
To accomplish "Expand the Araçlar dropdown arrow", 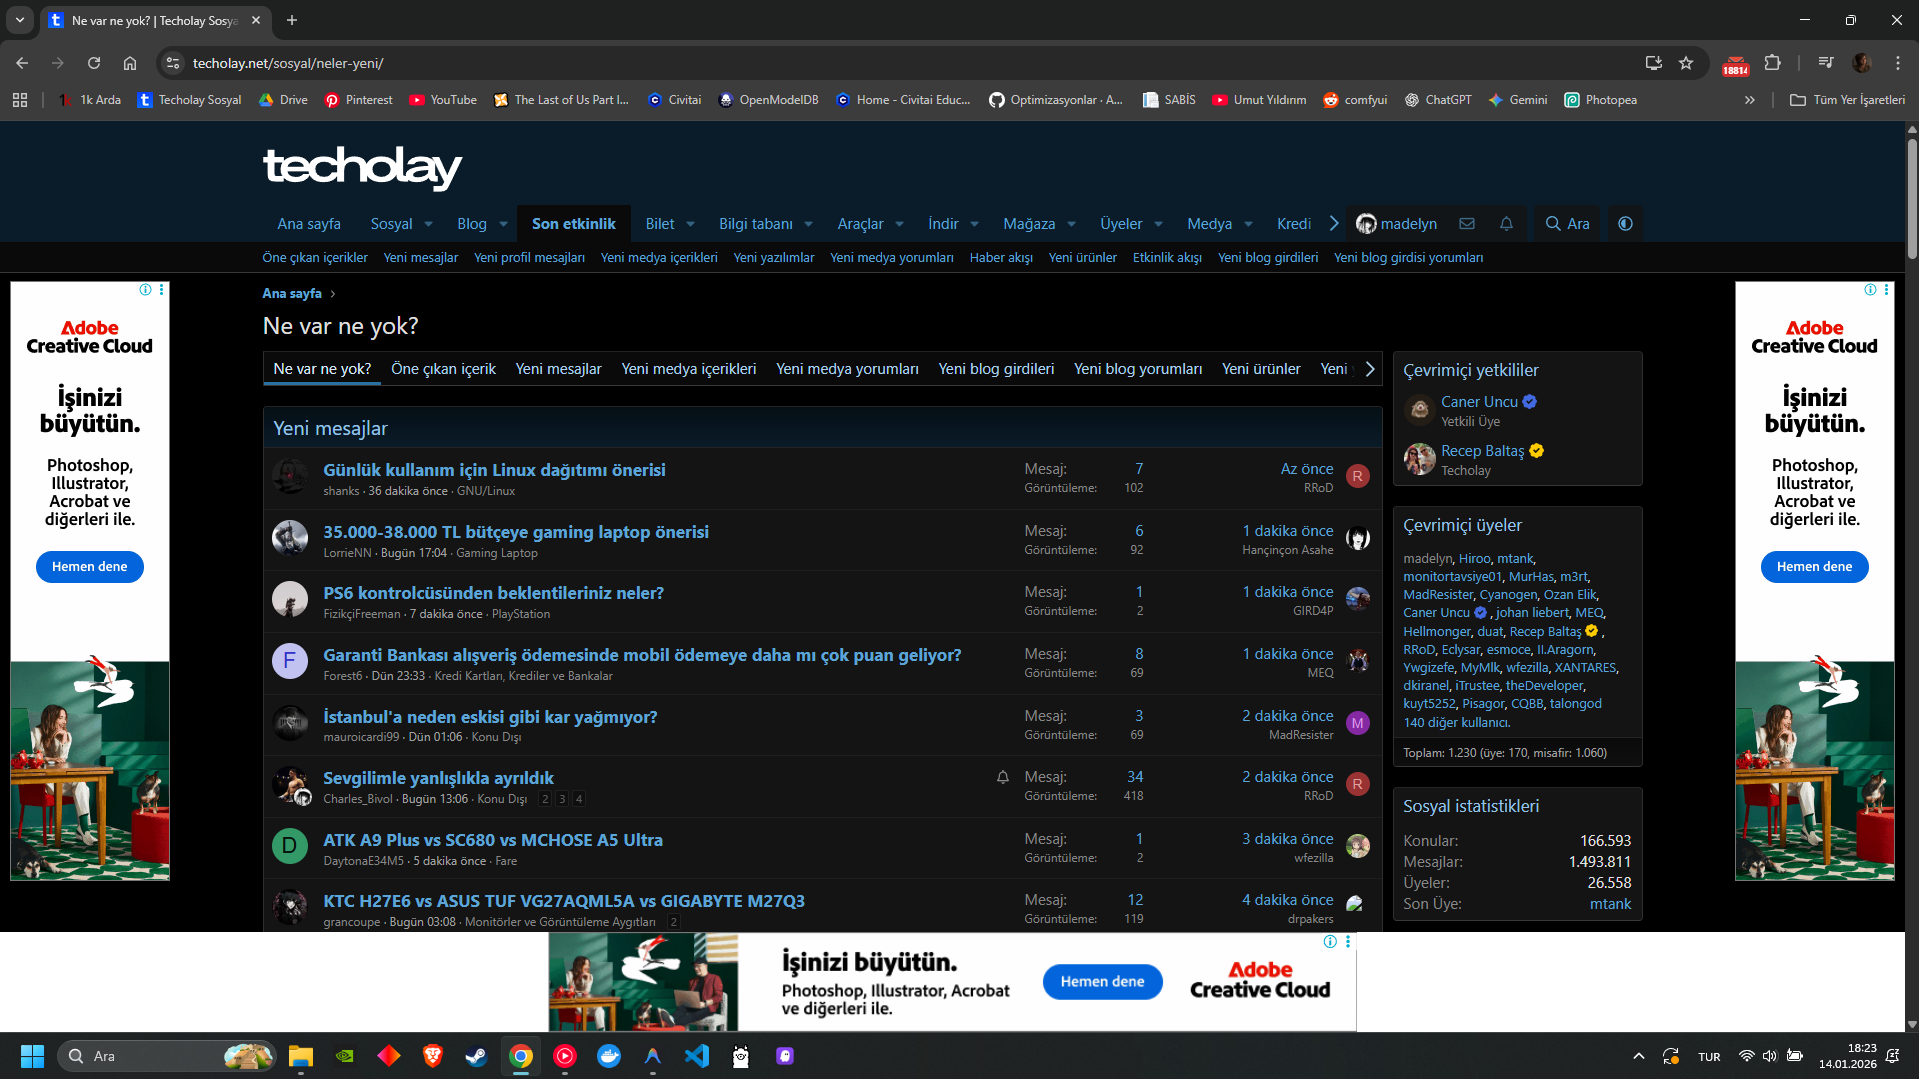I will pos(900,224).
